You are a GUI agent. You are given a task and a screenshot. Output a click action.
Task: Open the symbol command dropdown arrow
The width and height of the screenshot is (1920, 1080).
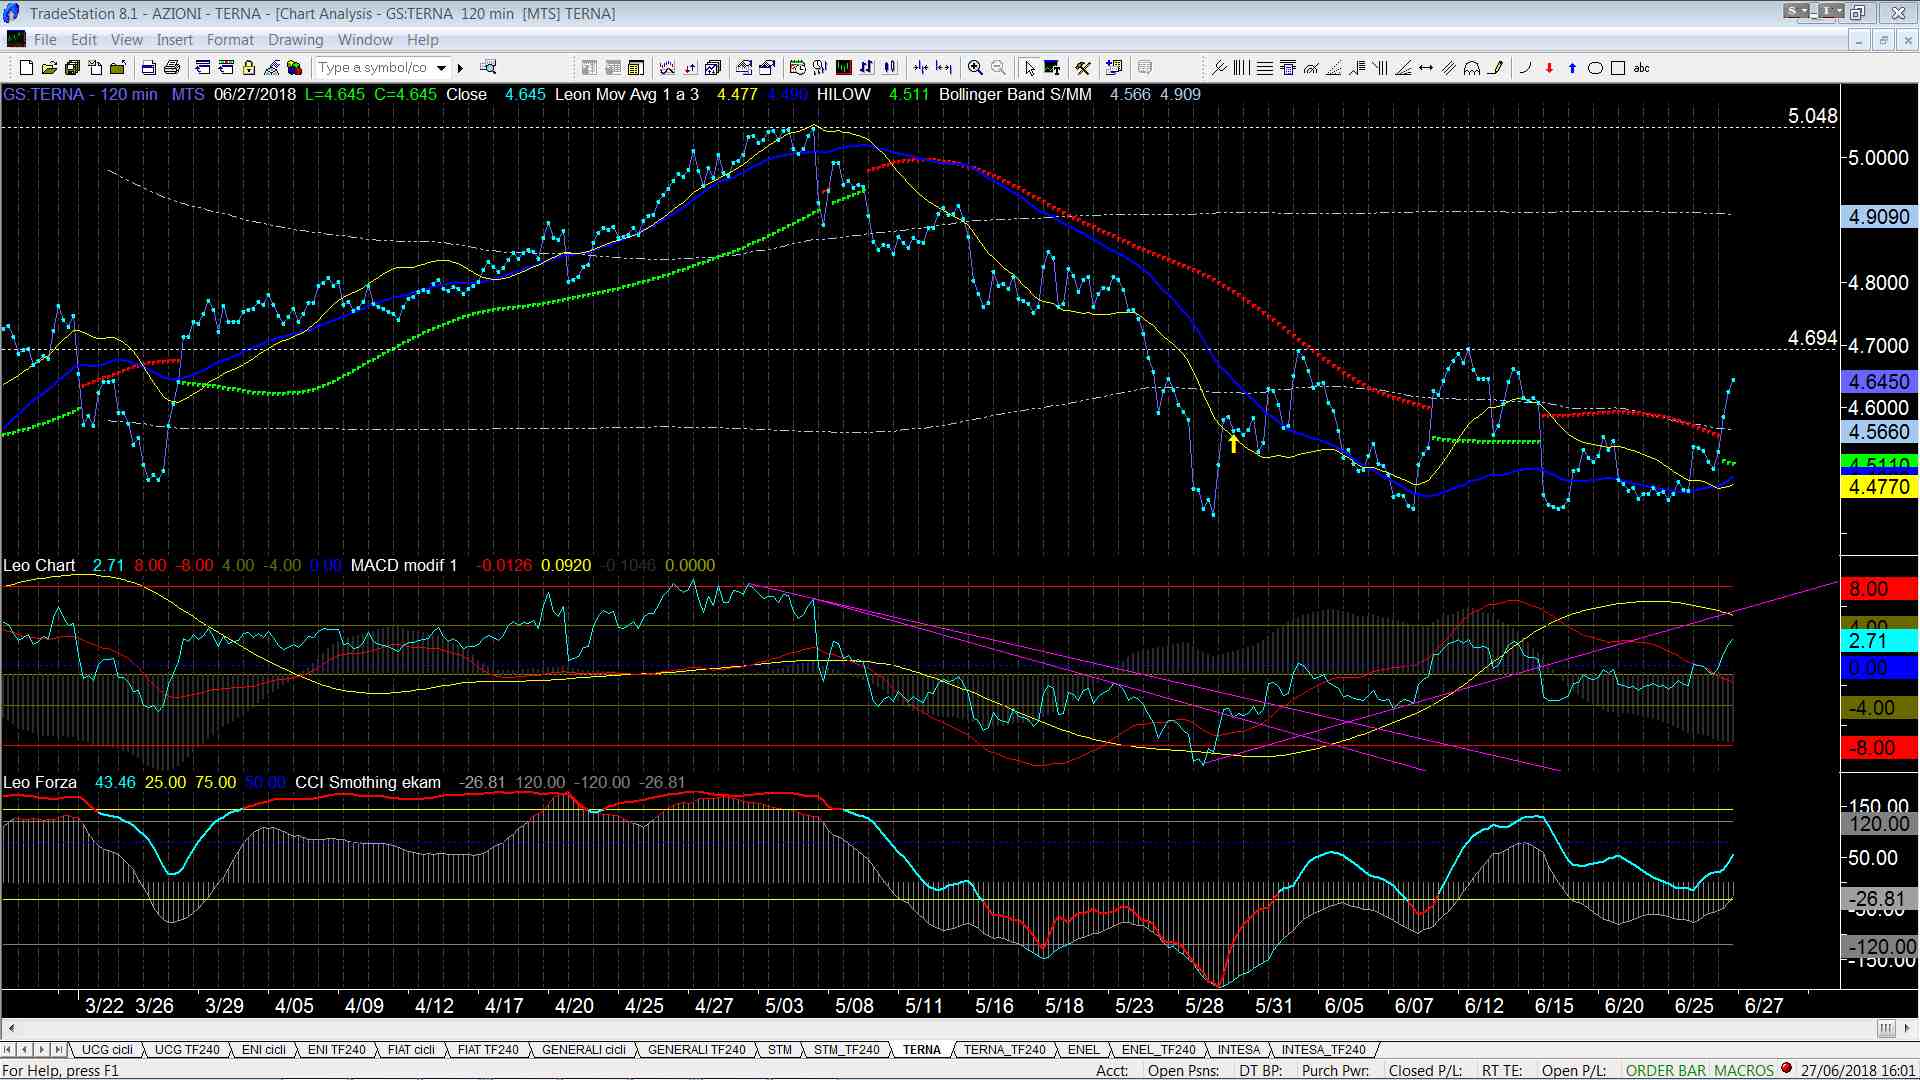(x=441, y=68)
